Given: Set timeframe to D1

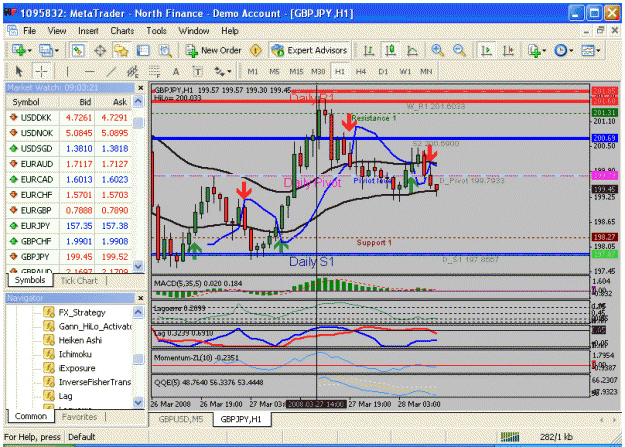Looking at the screenshot, I should [383, 72].
